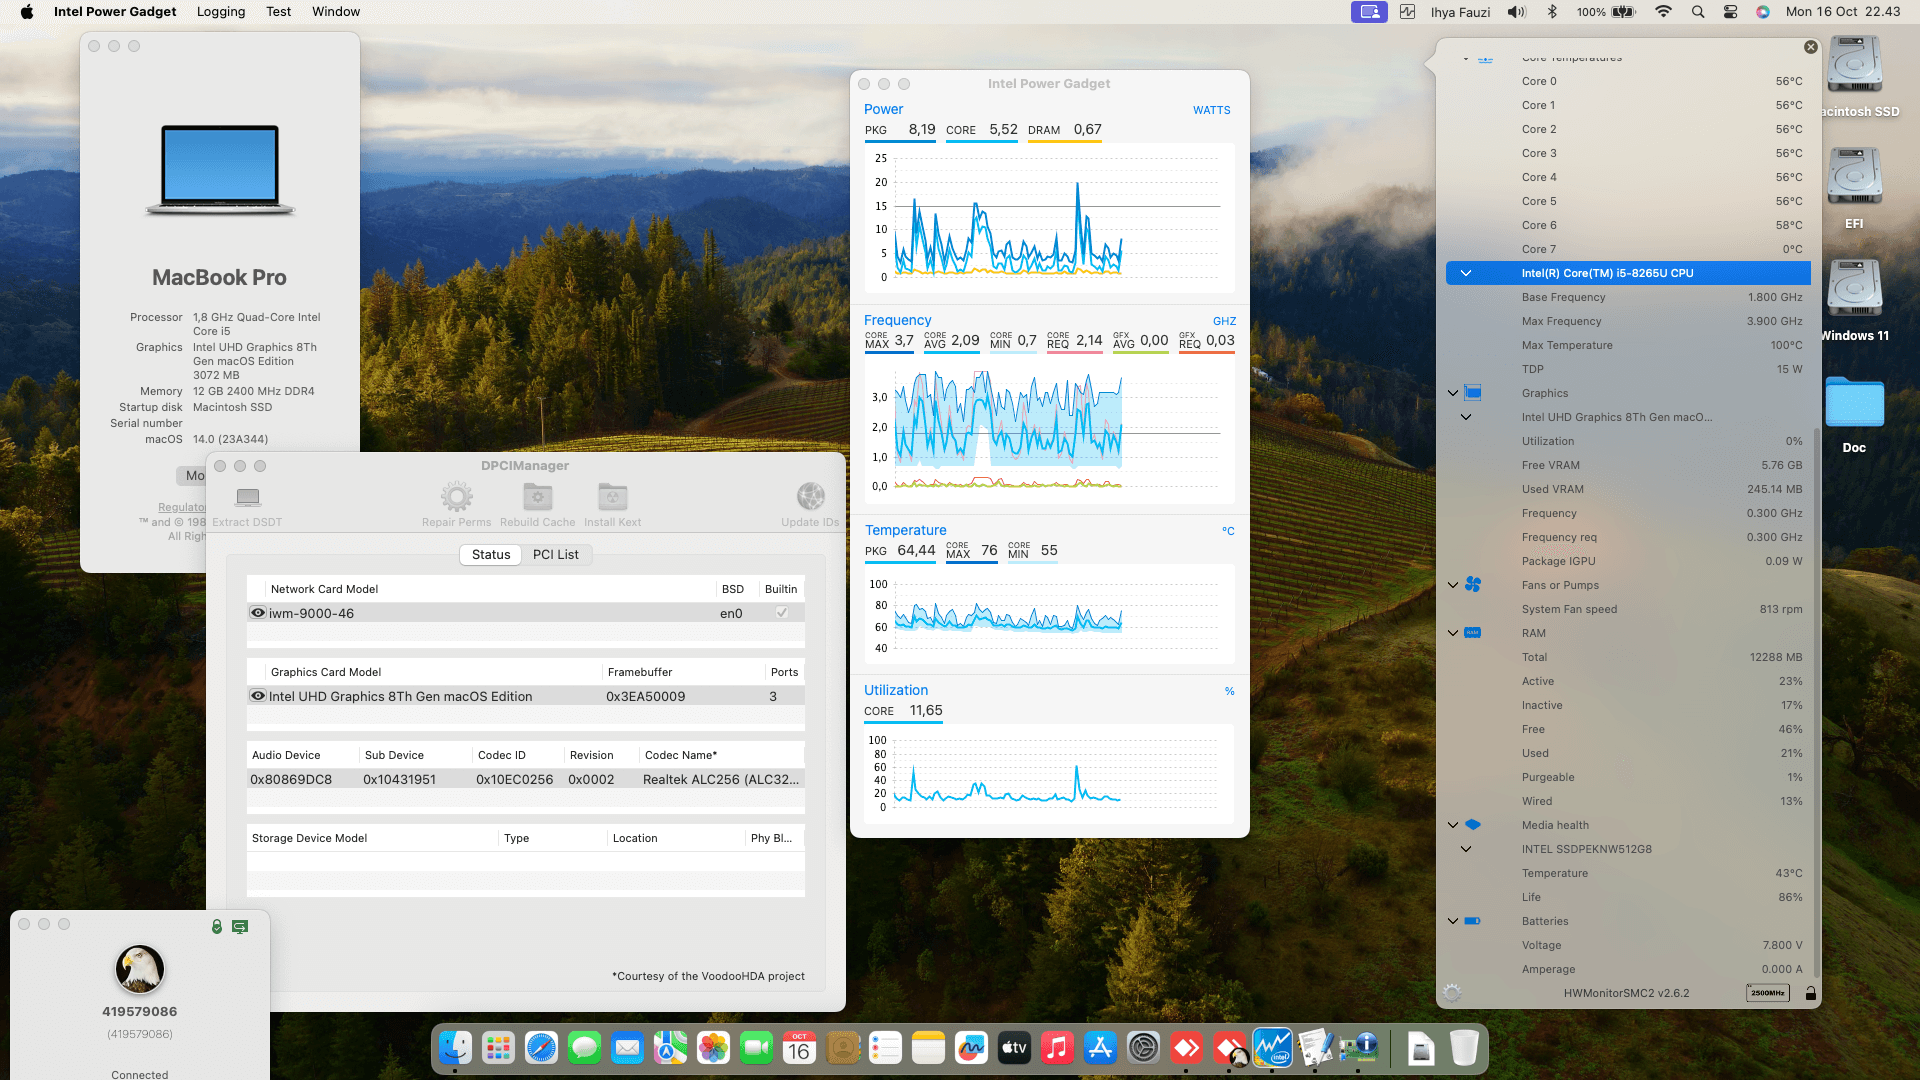The image size is (1920, 1080).
Task: Select the Realtek ALC256 codec row
Action: click(x=526, y=779)
